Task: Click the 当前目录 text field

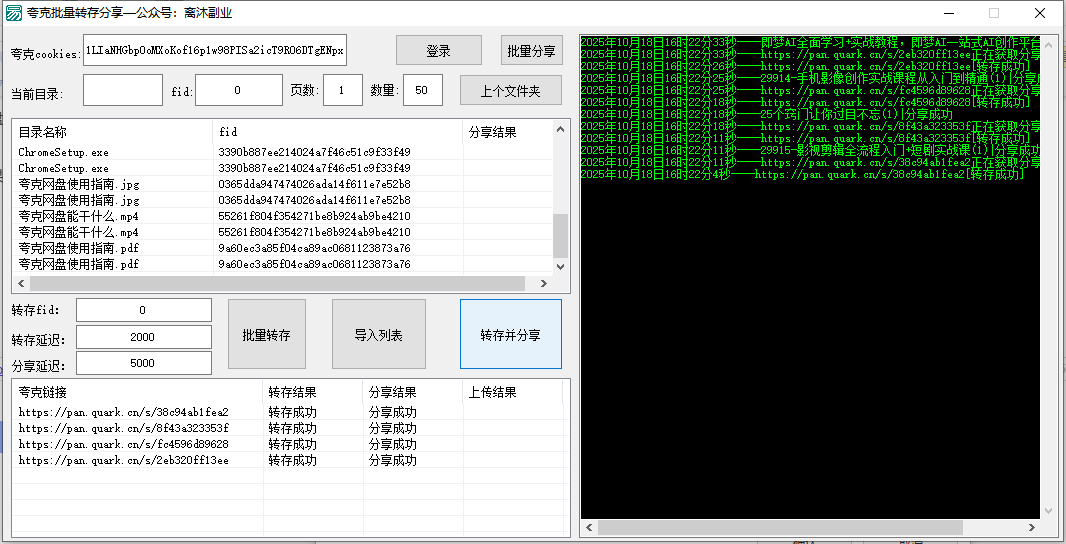Action: (122, 91)
